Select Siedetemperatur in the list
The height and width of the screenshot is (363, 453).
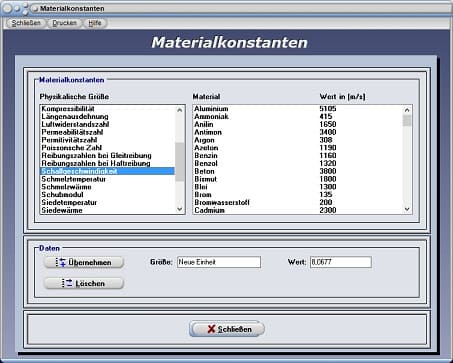[x=107, y=203]
